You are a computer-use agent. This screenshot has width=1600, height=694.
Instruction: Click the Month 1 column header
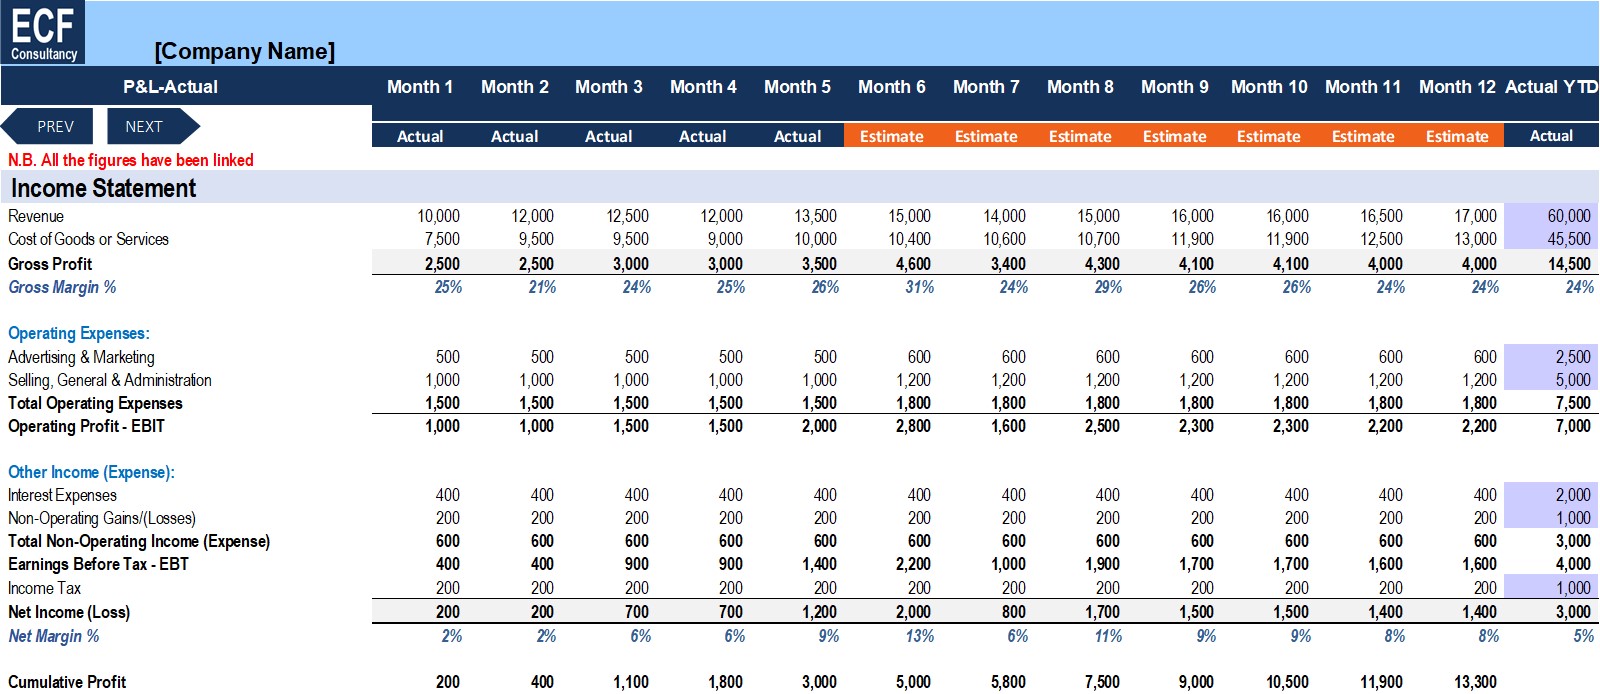point(420,87)
